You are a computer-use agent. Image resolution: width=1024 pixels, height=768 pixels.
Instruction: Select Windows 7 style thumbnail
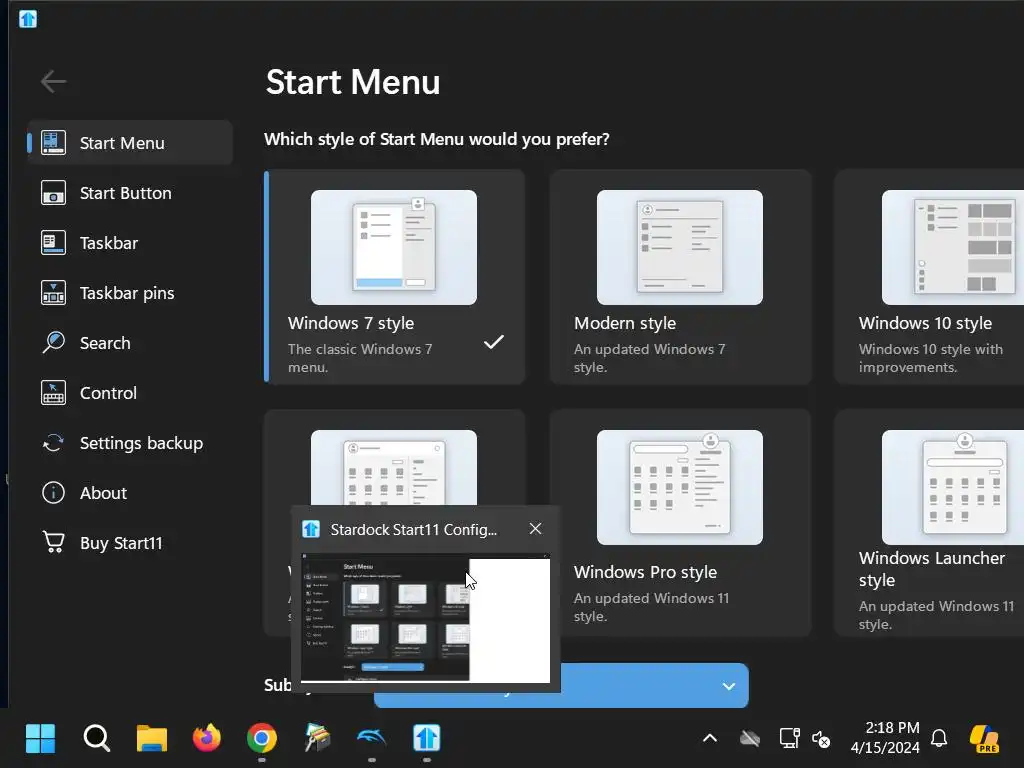[x=394, y=247]
